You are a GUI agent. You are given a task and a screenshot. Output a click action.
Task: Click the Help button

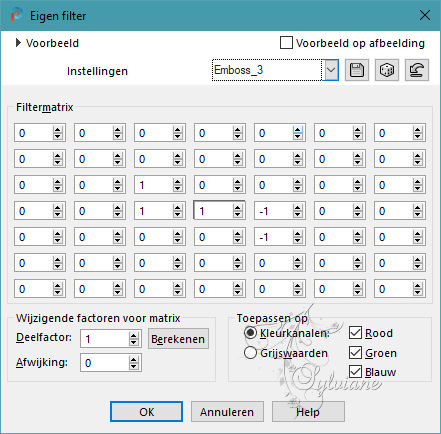(x=308, y=412)
